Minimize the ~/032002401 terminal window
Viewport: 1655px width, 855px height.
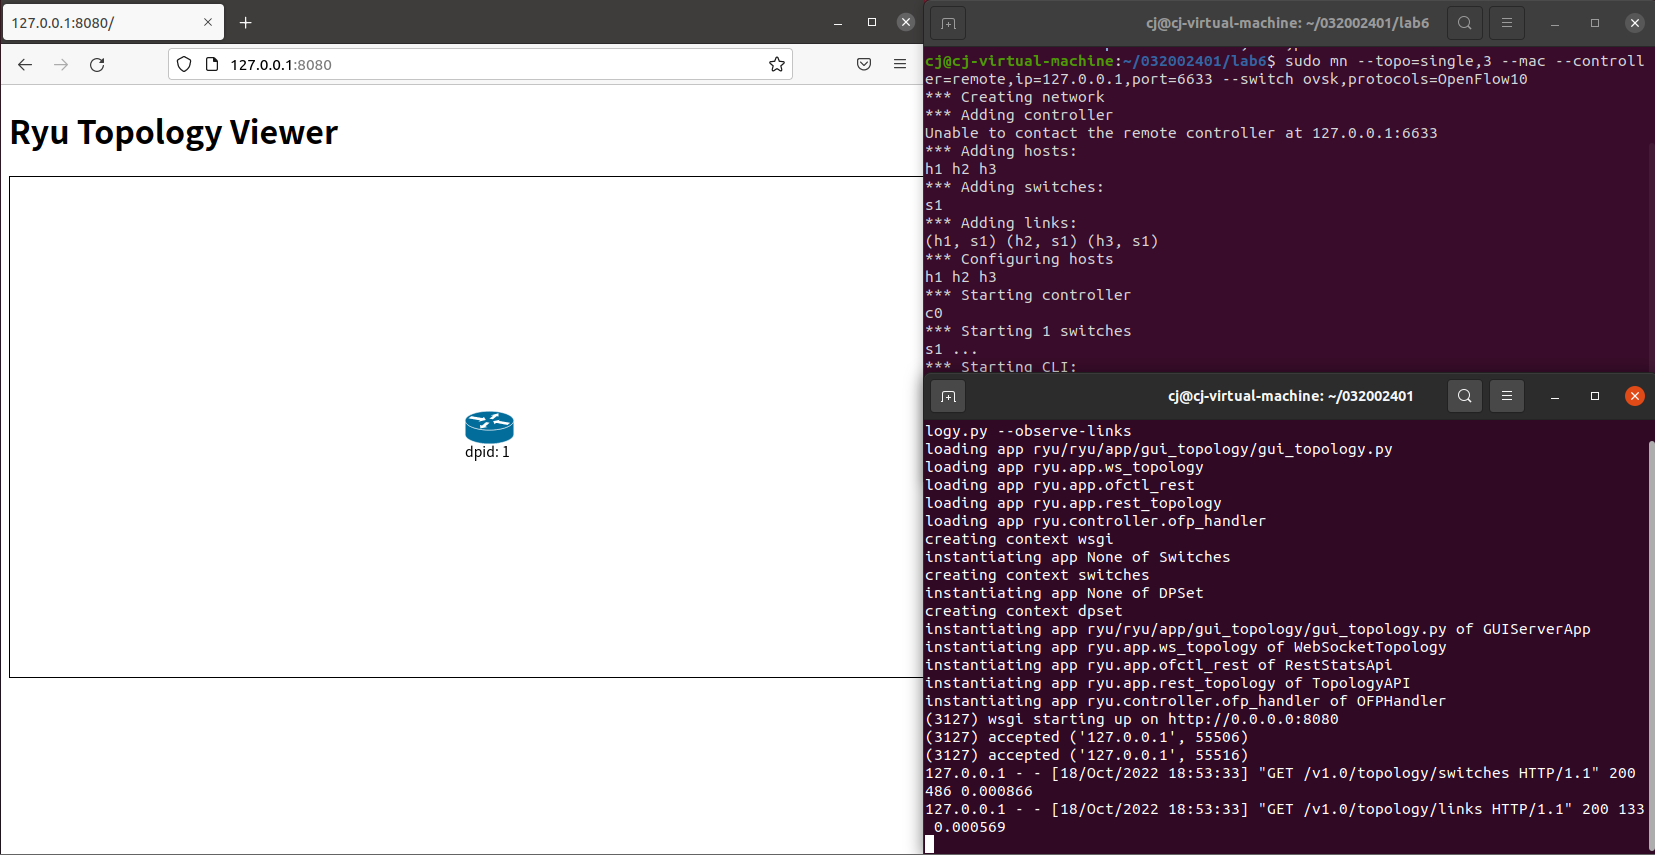click(x=1555, y=397)
